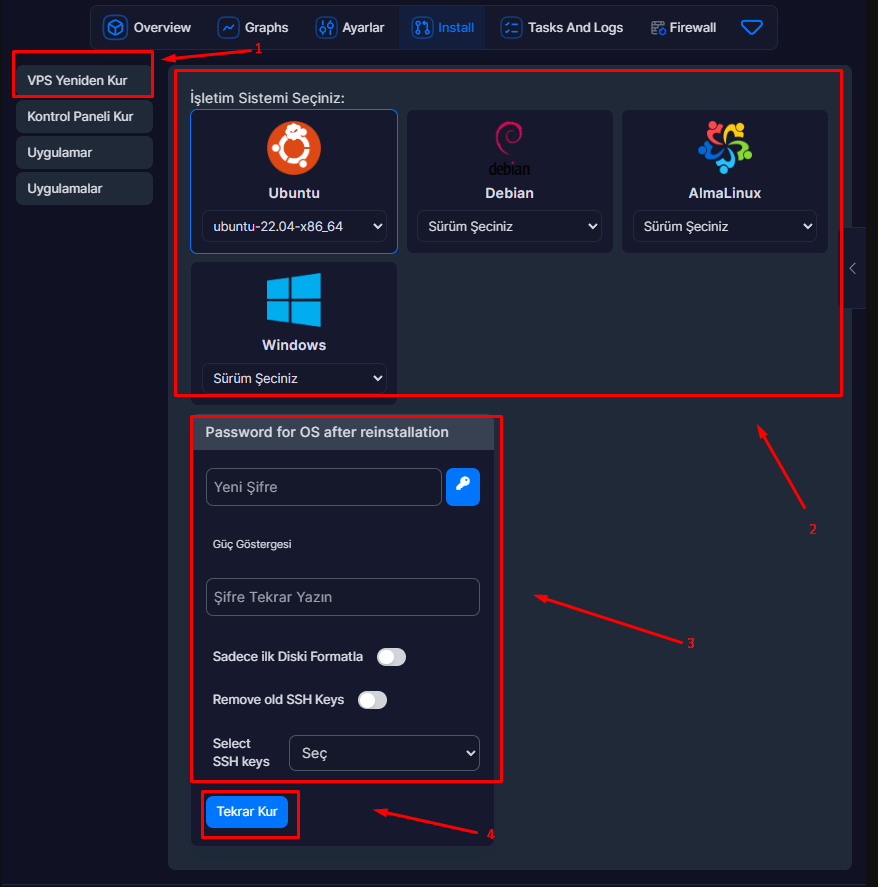878x887 pixels.
Task: Toggle Remove old SSH Keys switch
Action: (x=372, y=700)
